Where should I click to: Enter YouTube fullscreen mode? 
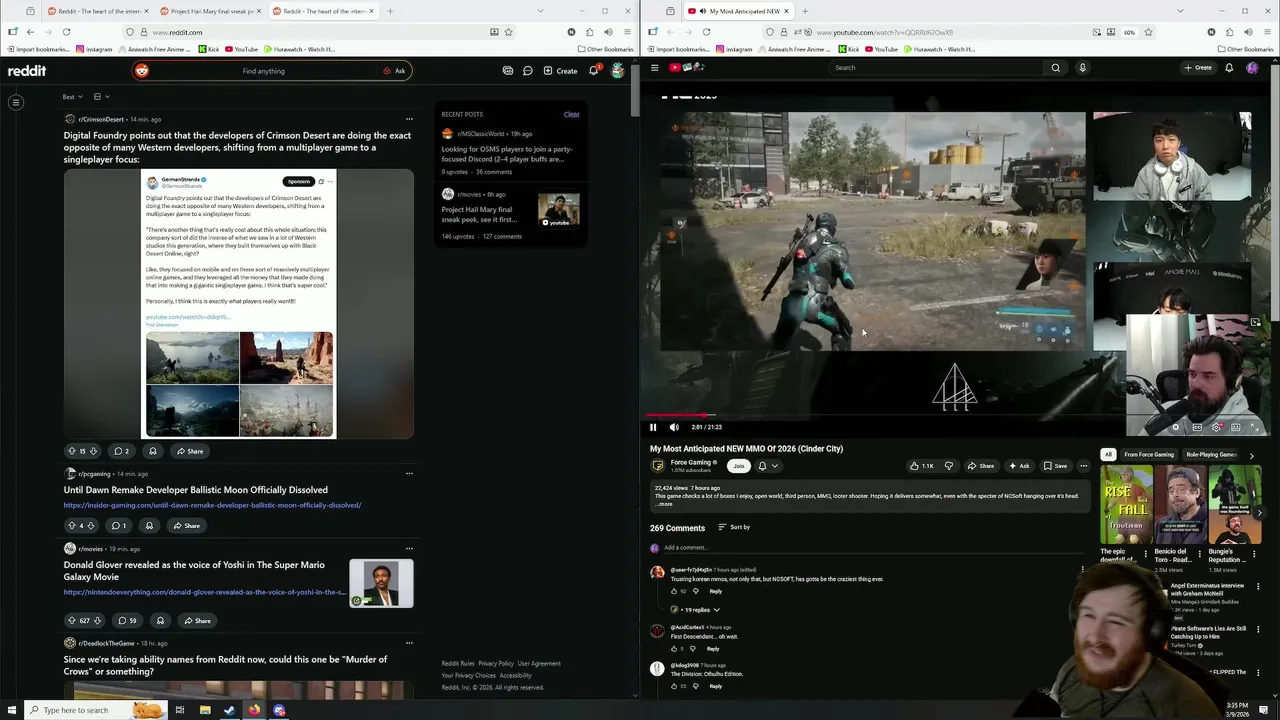pyautogui.click(x=1256, y=427)
